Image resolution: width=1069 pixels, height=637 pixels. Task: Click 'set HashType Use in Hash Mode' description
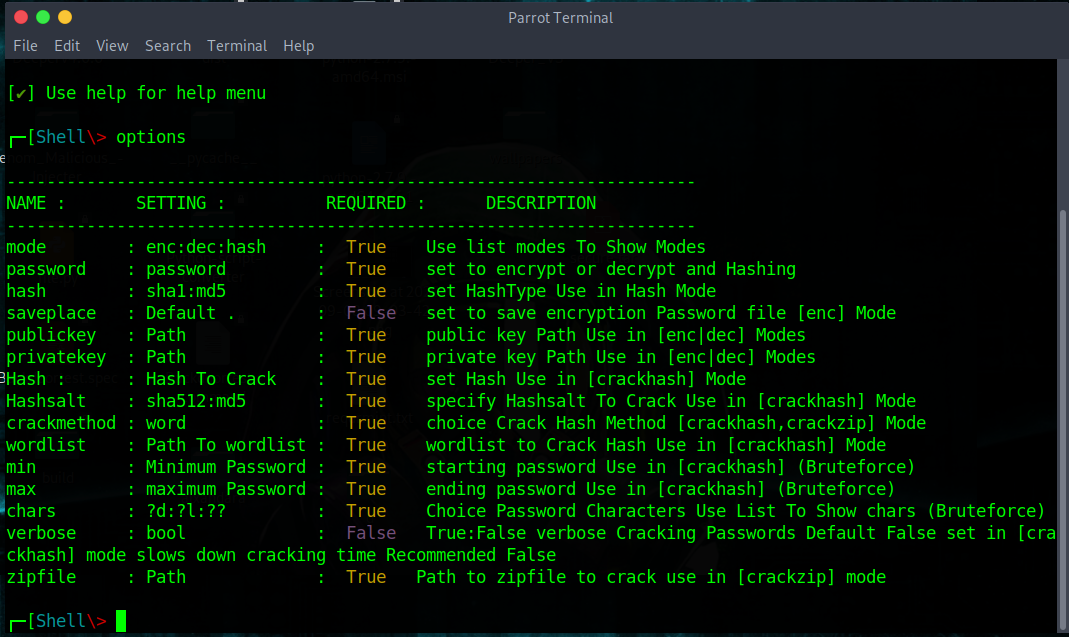click(x=571, y=291)
